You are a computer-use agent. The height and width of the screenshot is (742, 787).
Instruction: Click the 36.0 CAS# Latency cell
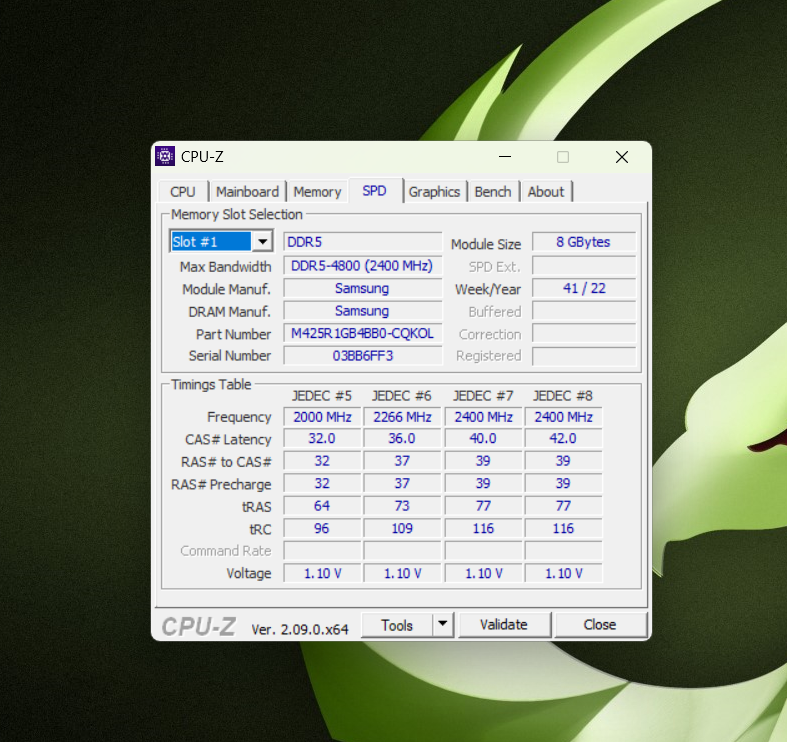[402, 438]
